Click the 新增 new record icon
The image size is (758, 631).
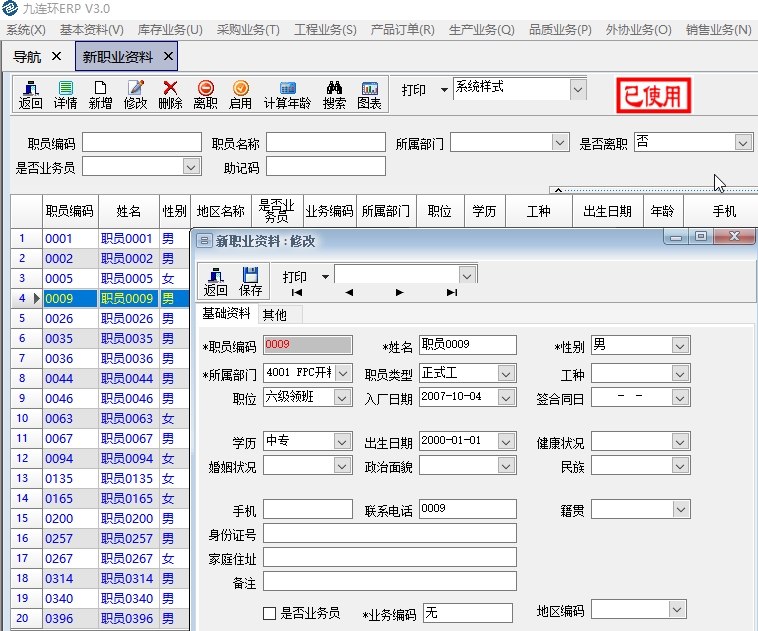point(100,95)
